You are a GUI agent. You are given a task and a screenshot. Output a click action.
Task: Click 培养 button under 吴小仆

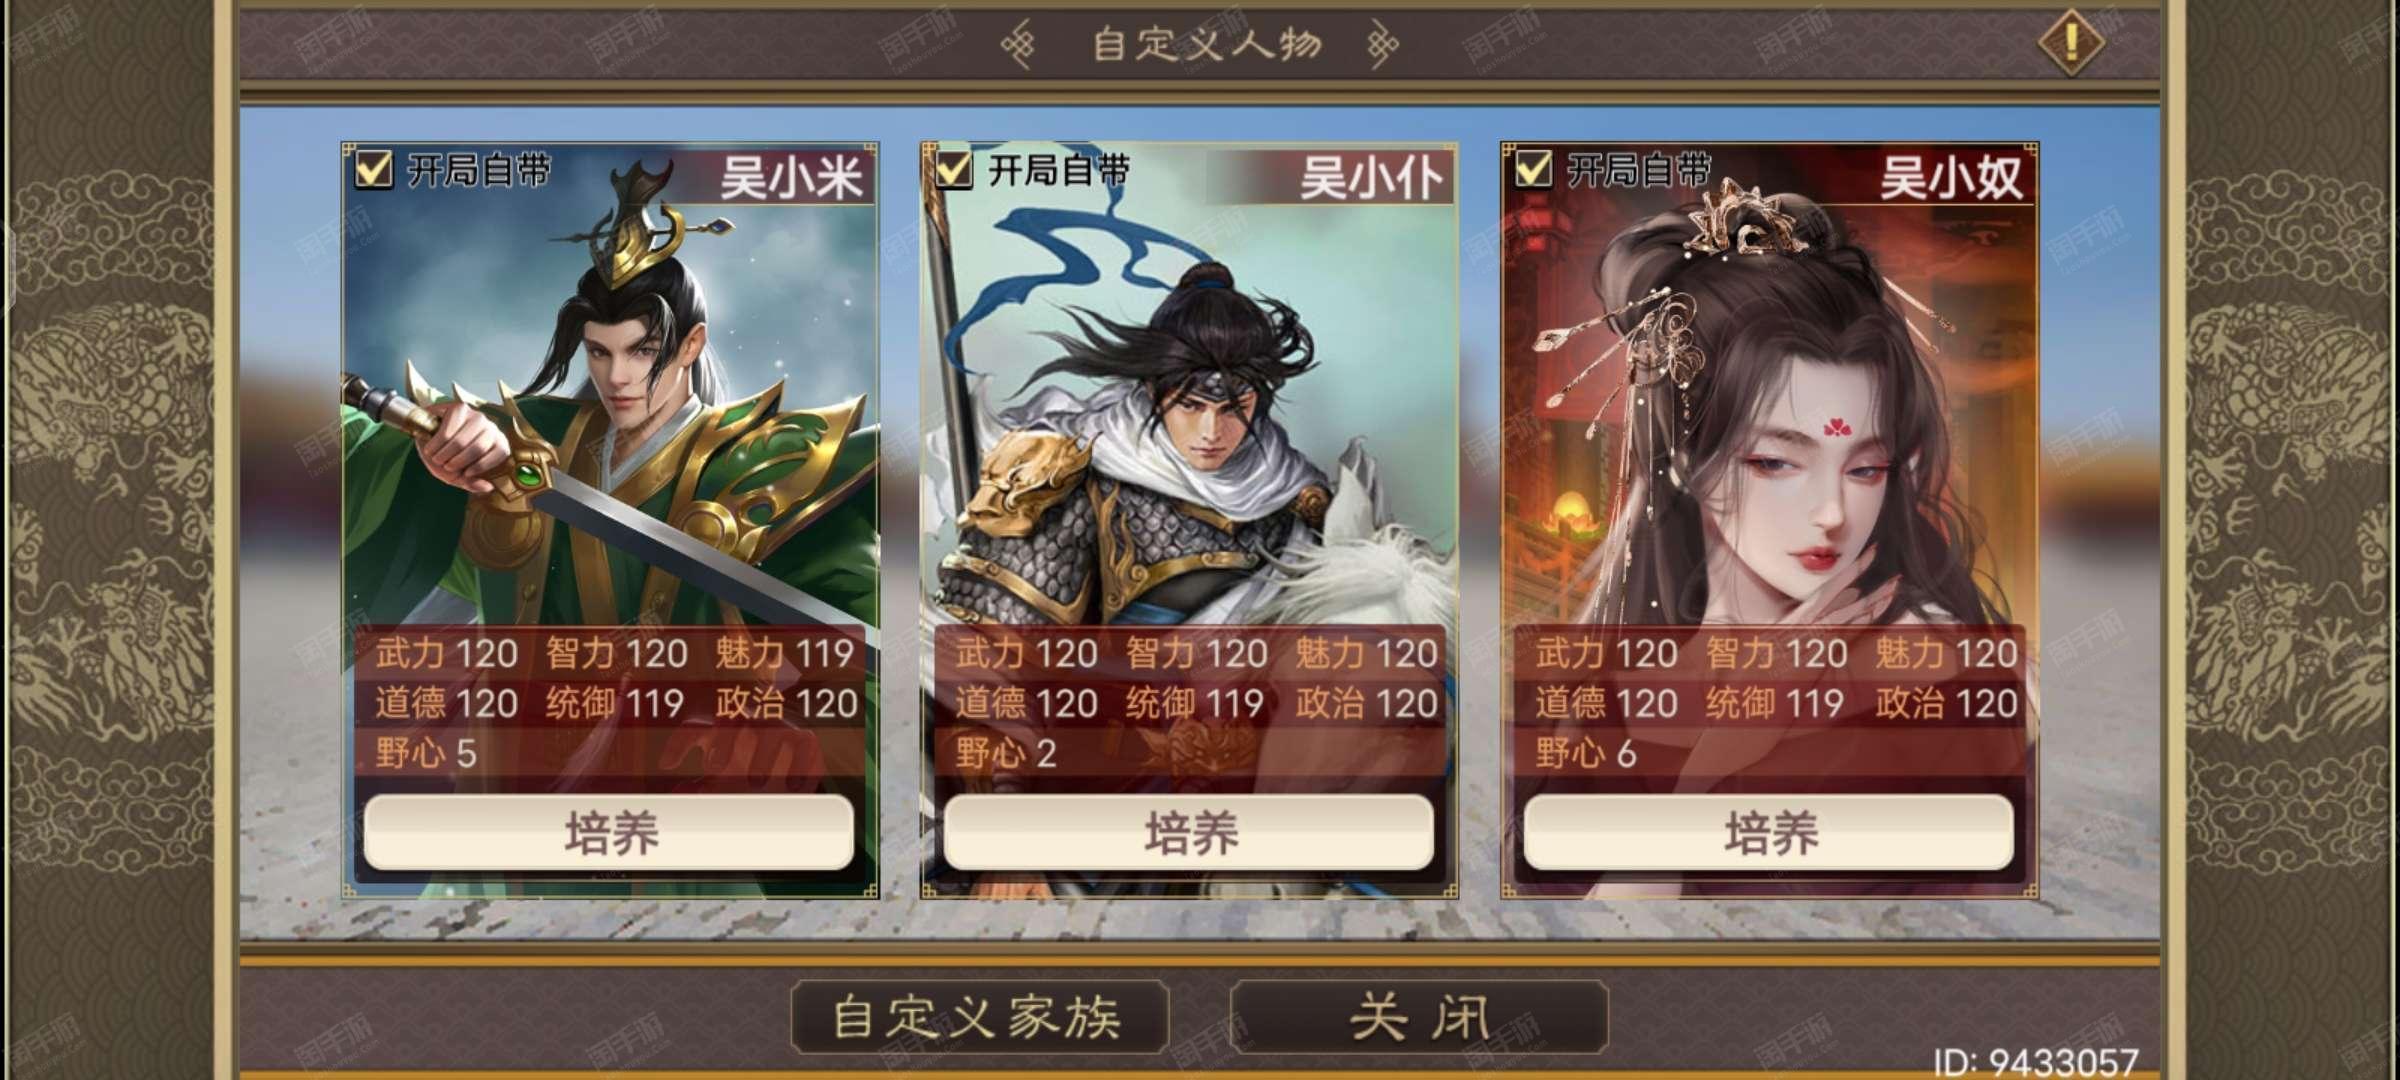[1189, 832]
